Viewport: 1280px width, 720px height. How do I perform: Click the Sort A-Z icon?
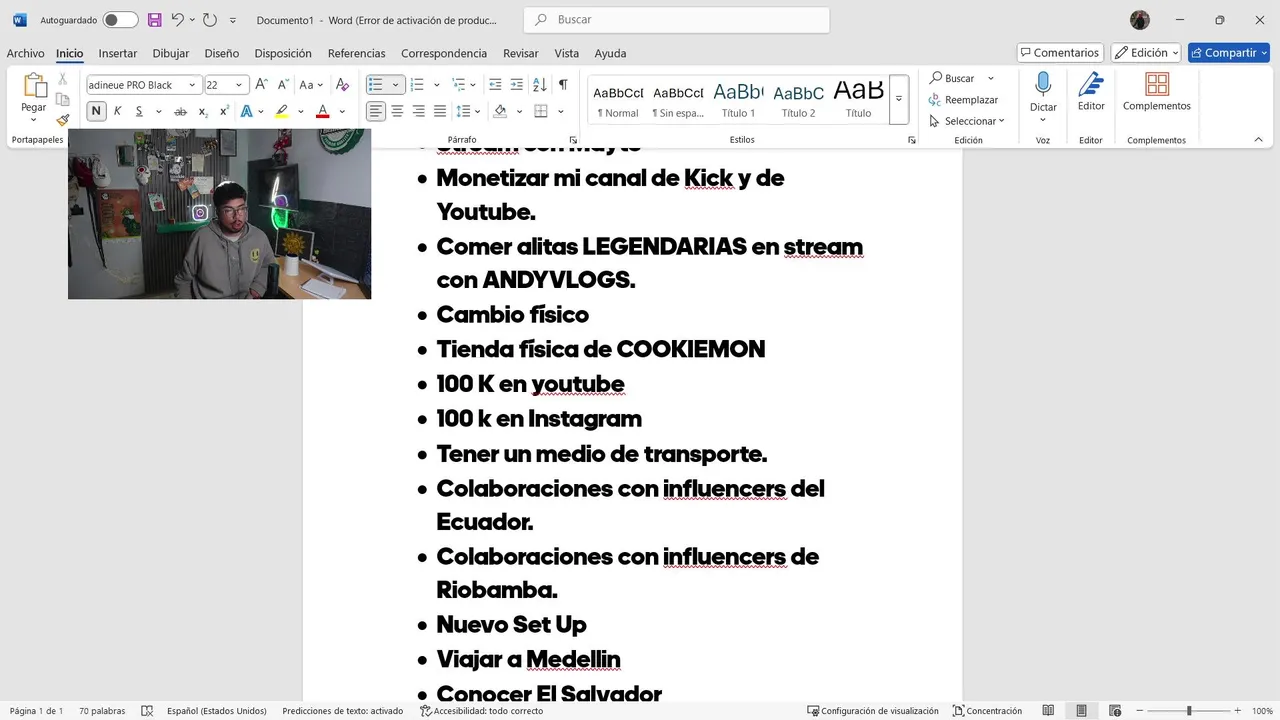point(539,85)
